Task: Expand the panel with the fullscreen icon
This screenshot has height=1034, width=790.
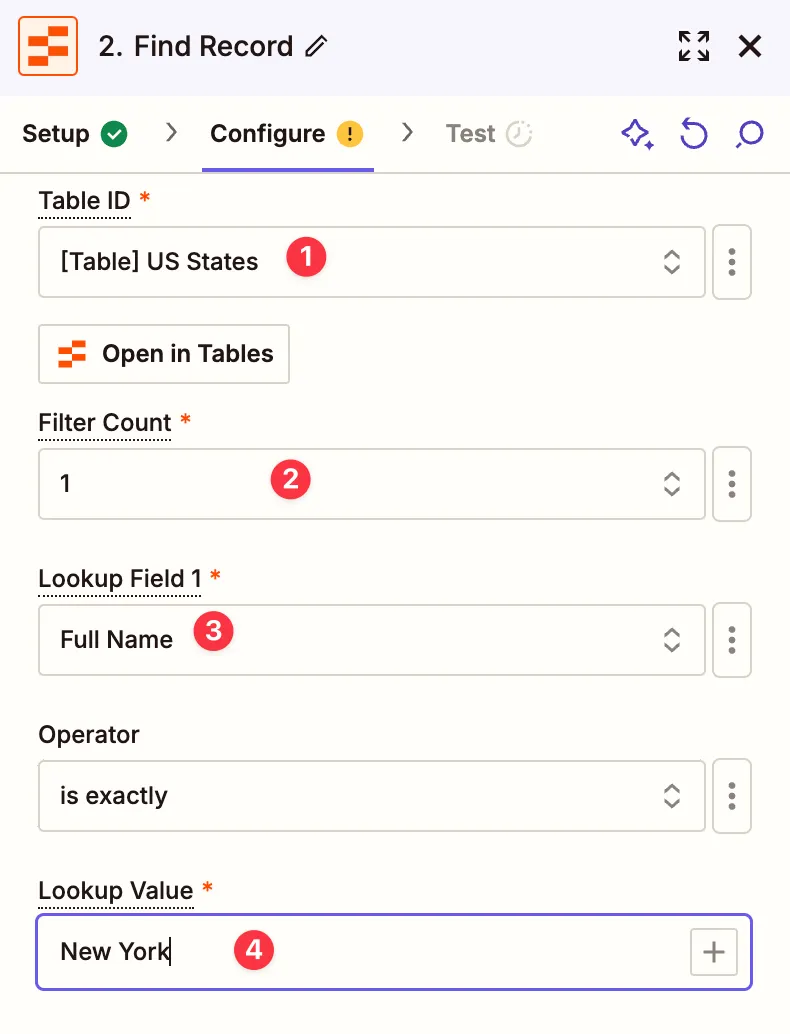Action: (x=693, y=46)
